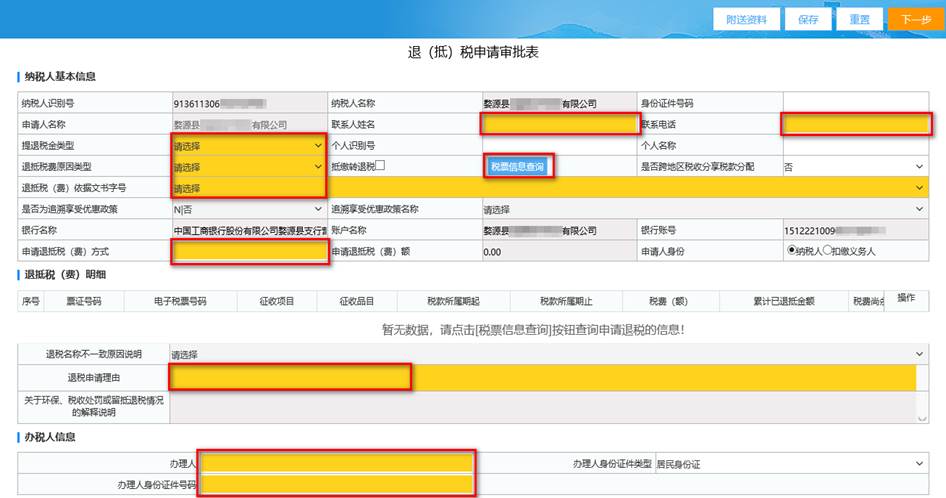Image resolution: width=946 pixels, height=498 pixels.
Task: Click the 办理人身份证件号码 input field
Action: tap(335, 485)
